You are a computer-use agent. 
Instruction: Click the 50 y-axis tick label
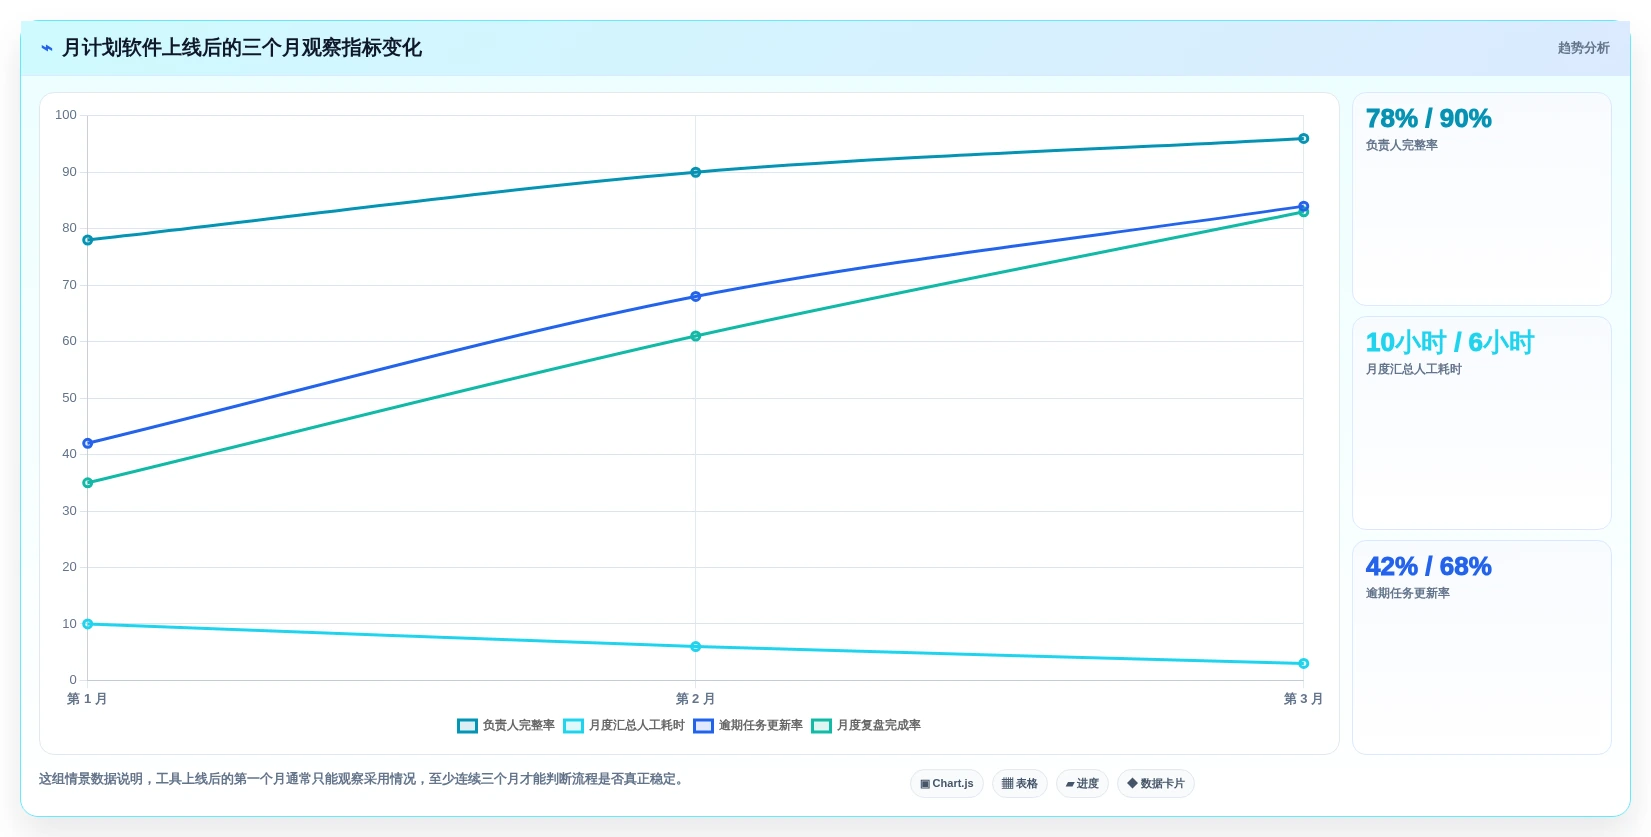click(69, 398)
